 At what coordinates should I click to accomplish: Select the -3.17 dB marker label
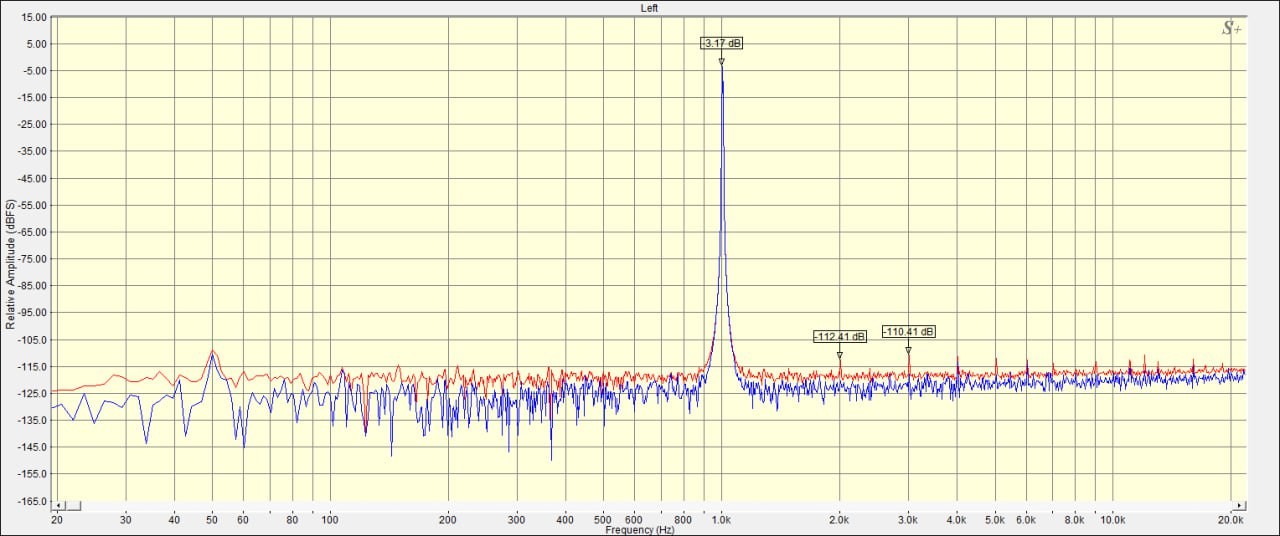click(x=721, y=43)
